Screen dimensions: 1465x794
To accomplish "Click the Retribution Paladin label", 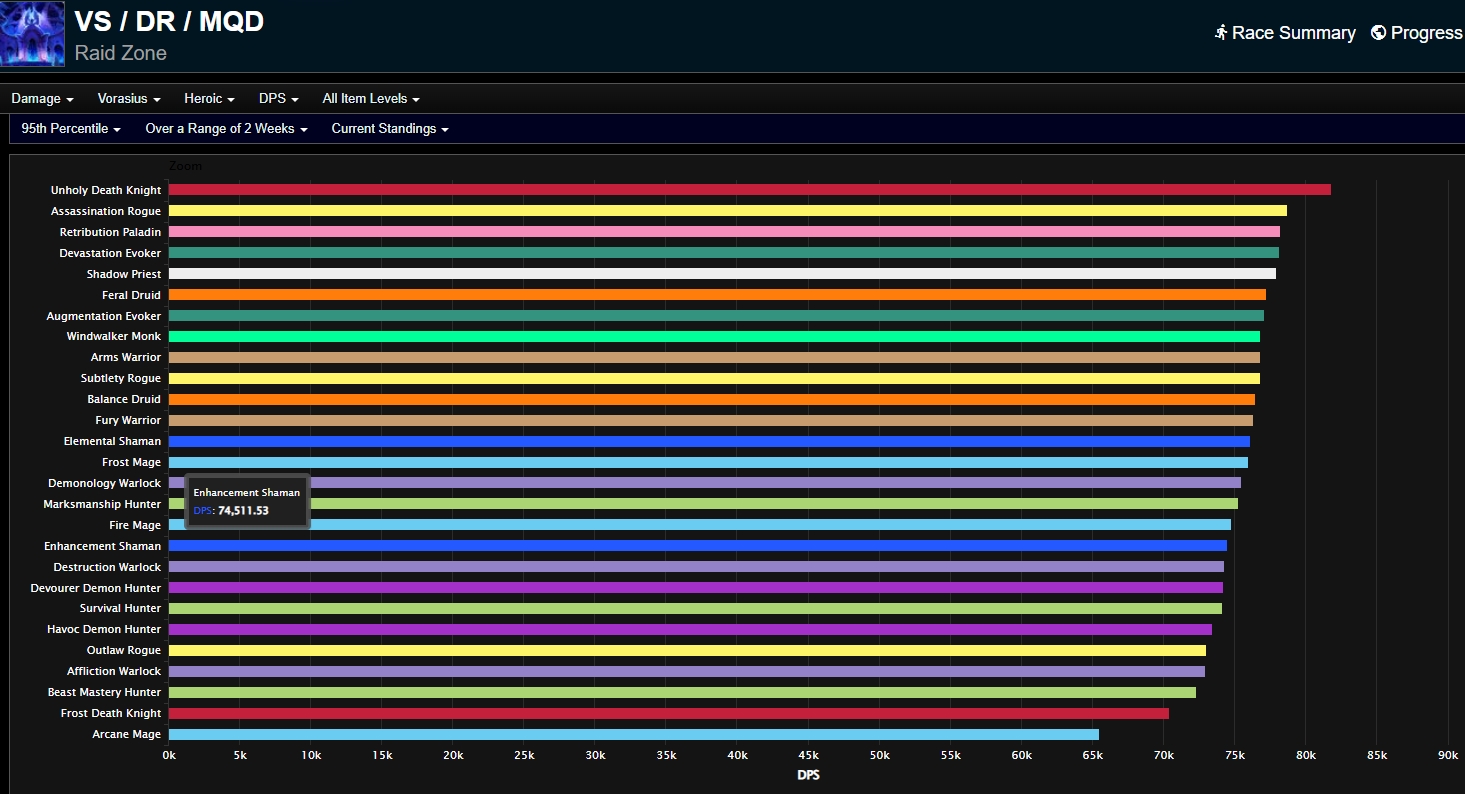I will pos(110,232).
